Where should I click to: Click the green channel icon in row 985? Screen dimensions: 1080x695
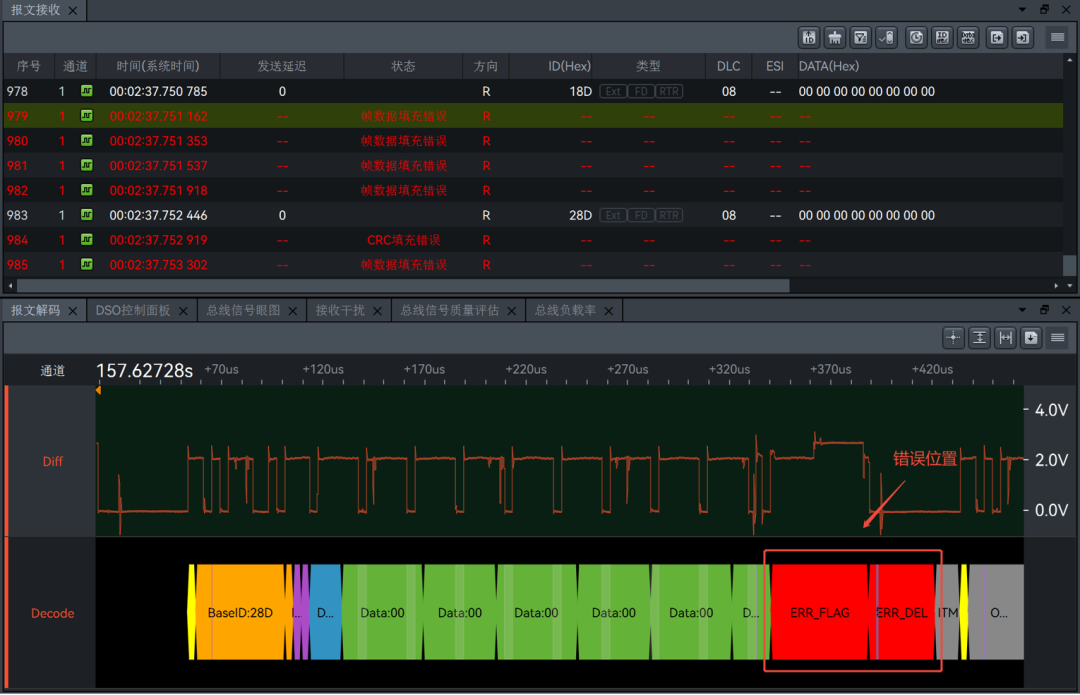click(x=87, y=264)
